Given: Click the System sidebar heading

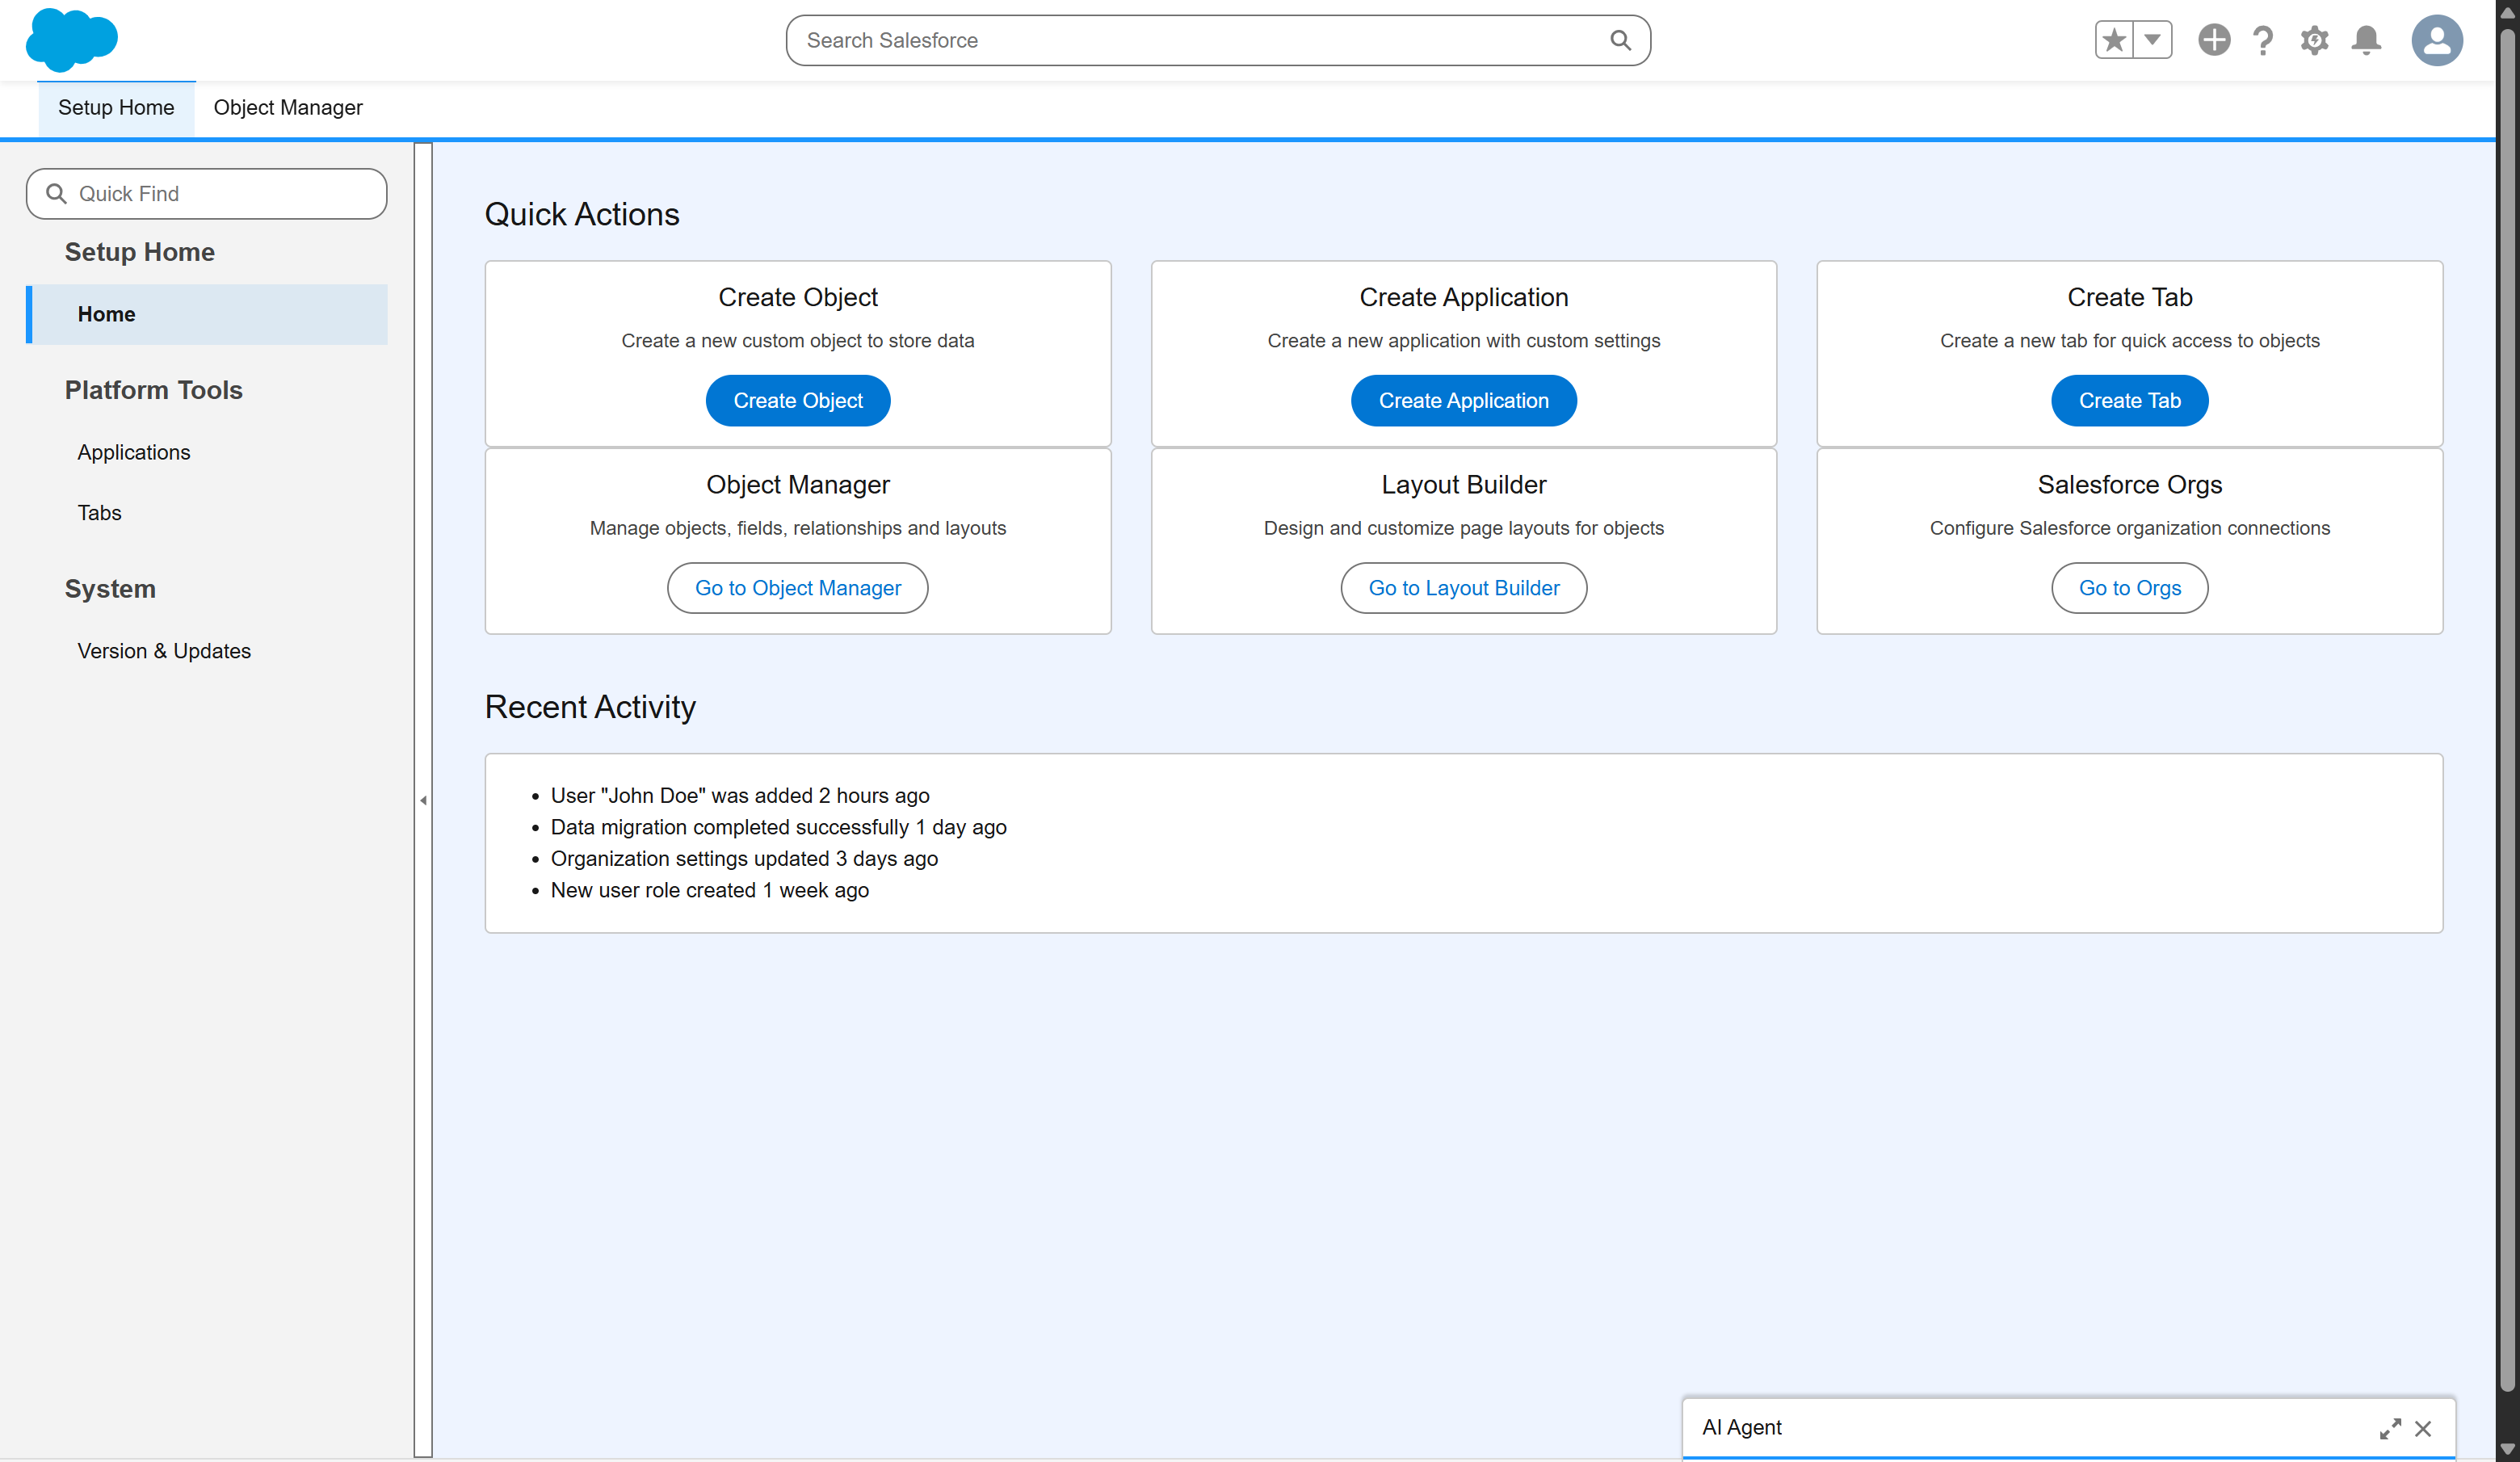Looking at the screenshot, I should [110, 589].
